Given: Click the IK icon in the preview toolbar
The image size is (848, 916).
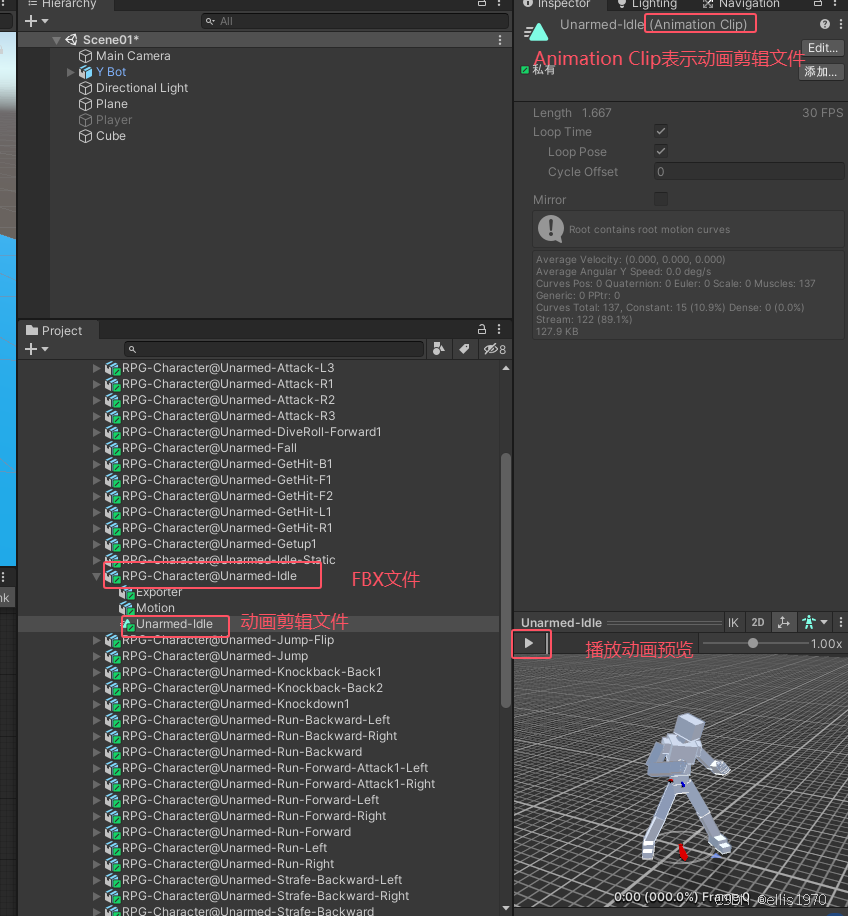Looking at the screenshot, I should pyautogui.click(x=733, y=622).
